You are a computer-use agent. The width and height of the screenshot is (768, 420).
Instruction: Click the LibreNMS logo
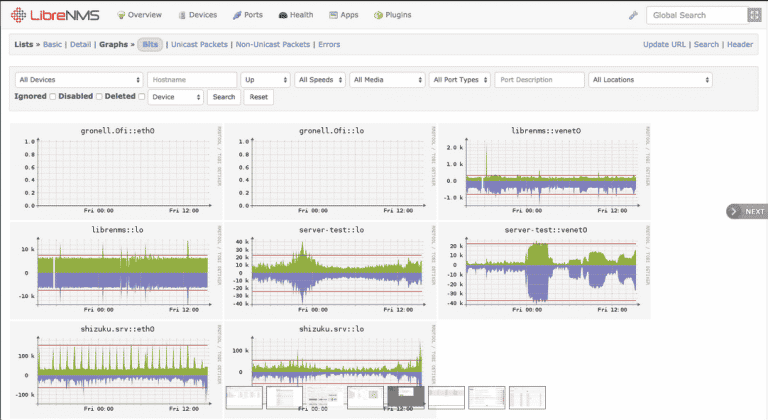53,15
